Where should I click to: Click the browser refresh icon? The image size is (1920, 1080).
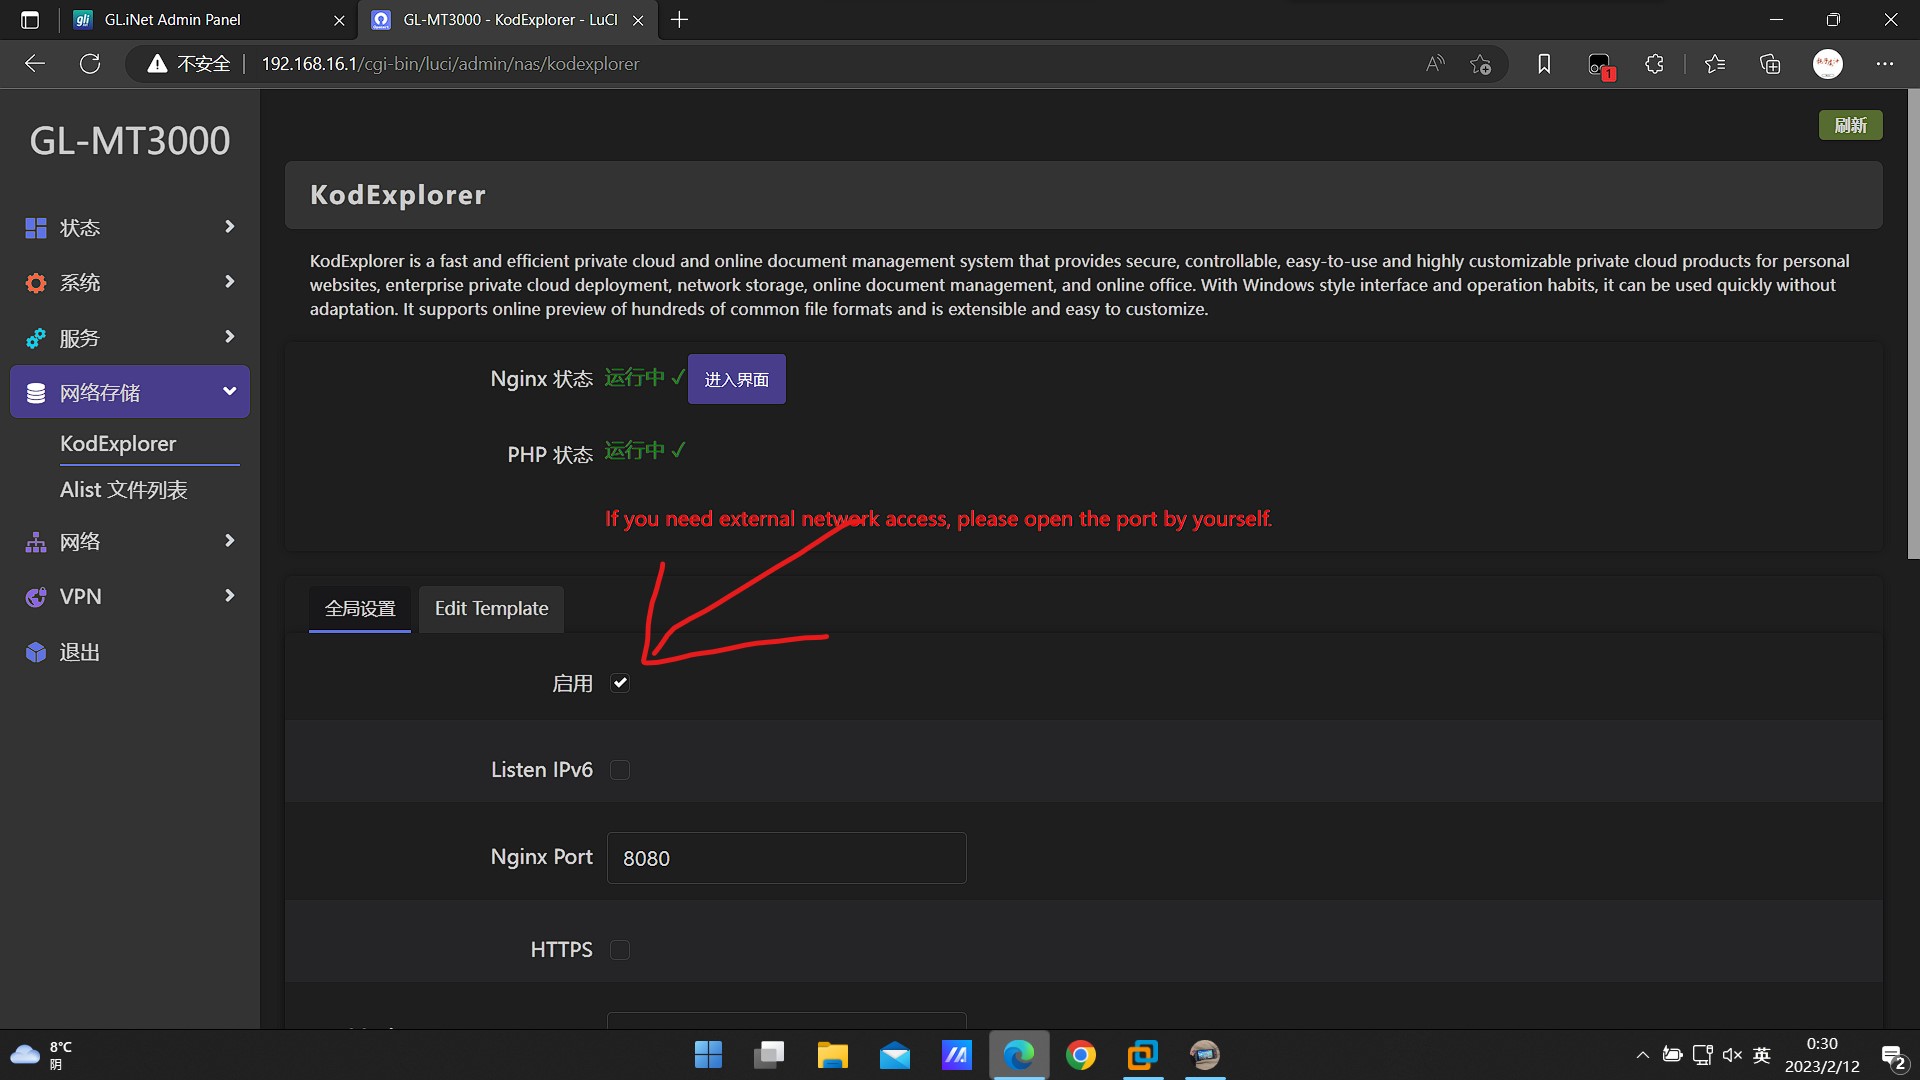point(90,64)
